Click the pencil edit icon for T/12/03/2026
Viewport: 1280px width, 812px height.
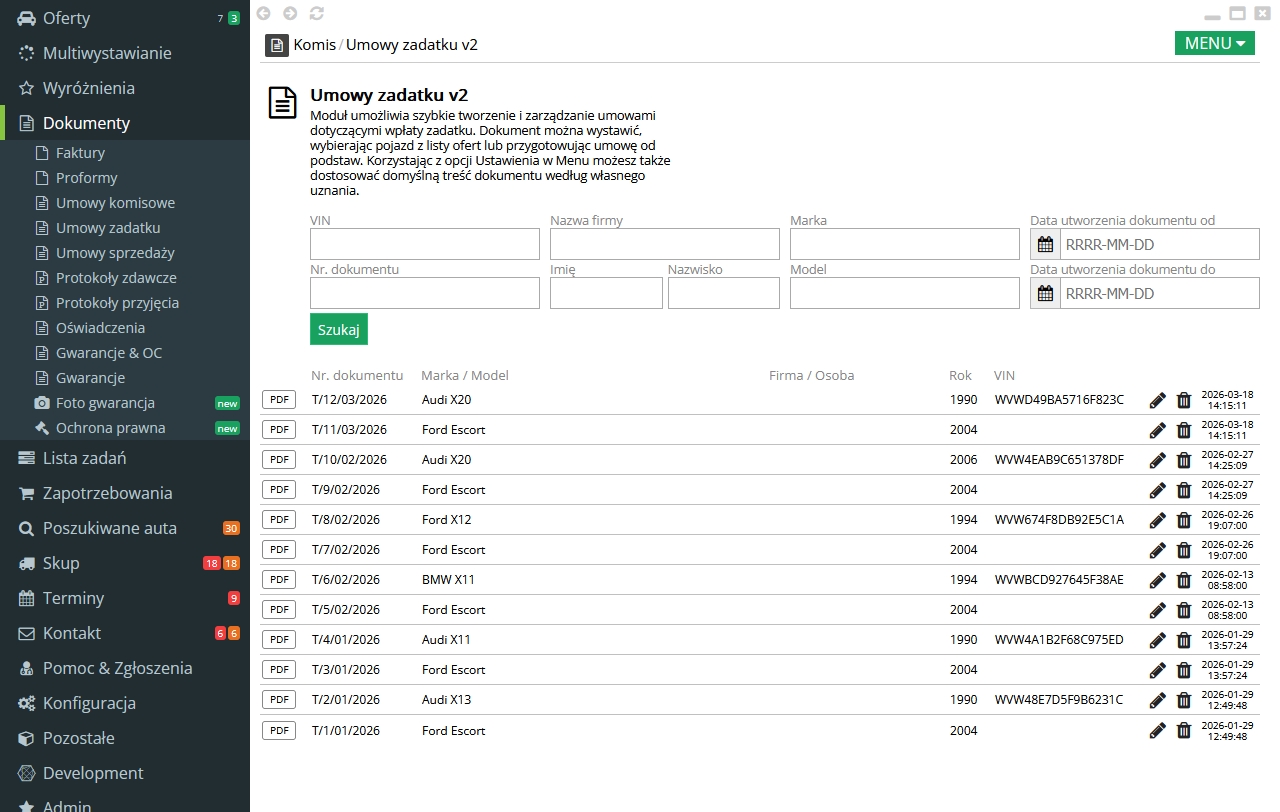tap(1157, 400)
